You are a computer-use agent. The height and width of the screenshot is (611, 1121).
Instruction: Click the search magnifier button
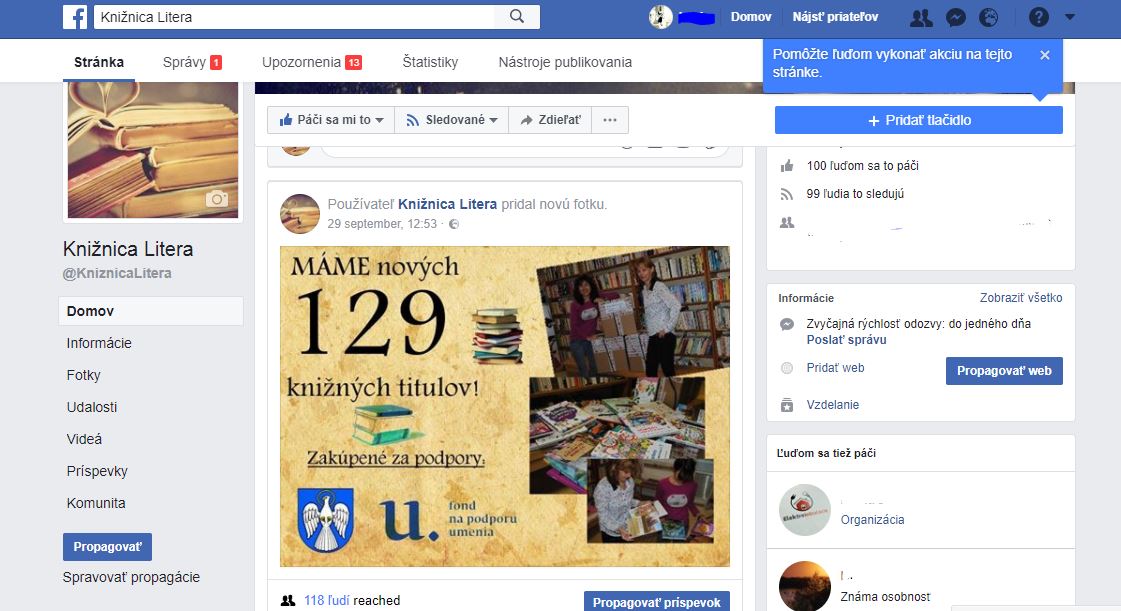click(517, 17)
